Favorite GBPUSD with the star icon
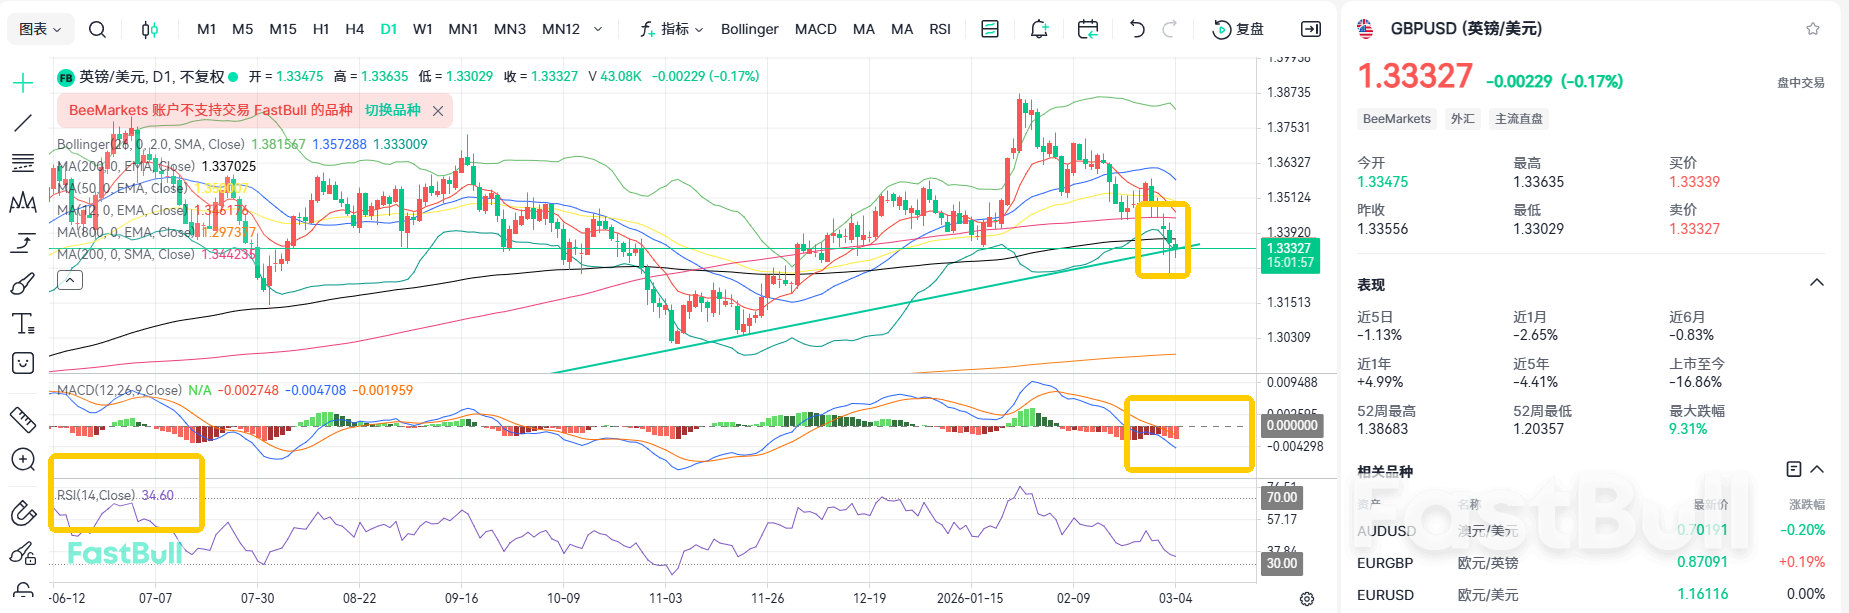1849x613 pixels. [x=1813, y=29]
